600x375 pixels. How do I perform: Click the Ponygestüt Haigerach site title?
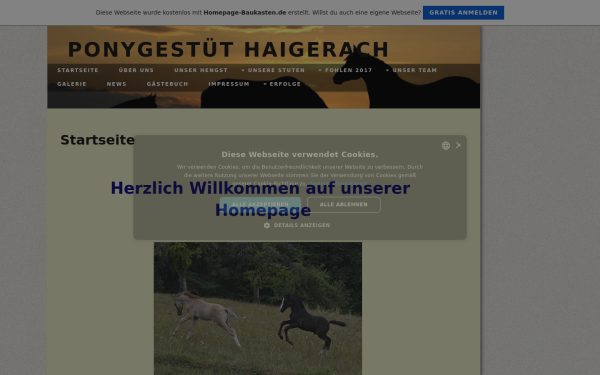click(x=228, y=49)
